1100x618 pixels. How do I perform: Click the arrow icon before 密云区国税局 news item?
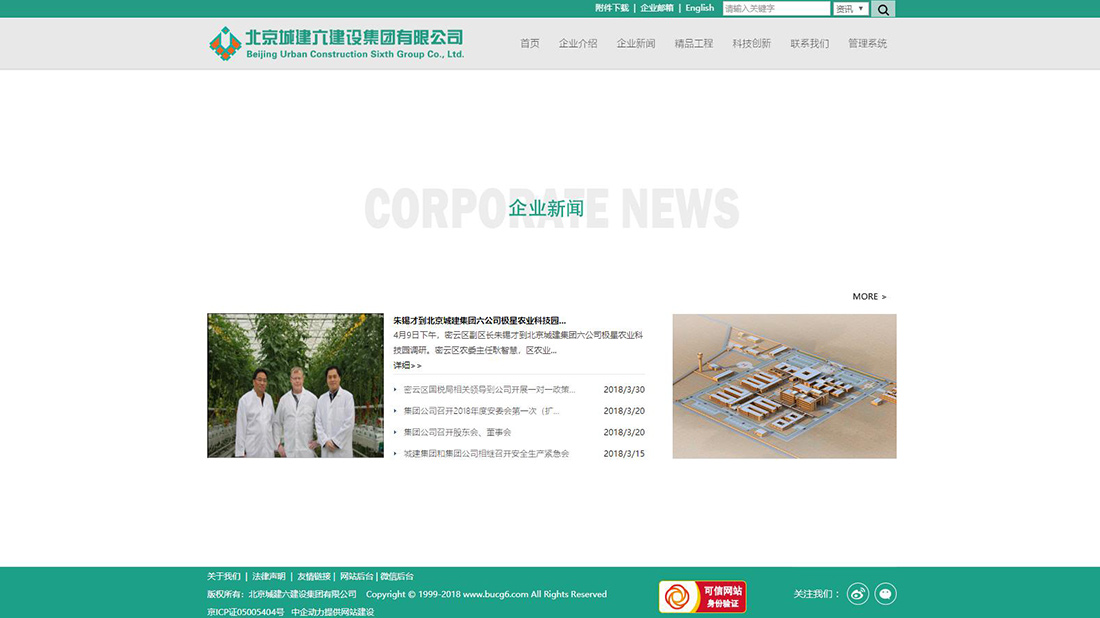[396, 389]
